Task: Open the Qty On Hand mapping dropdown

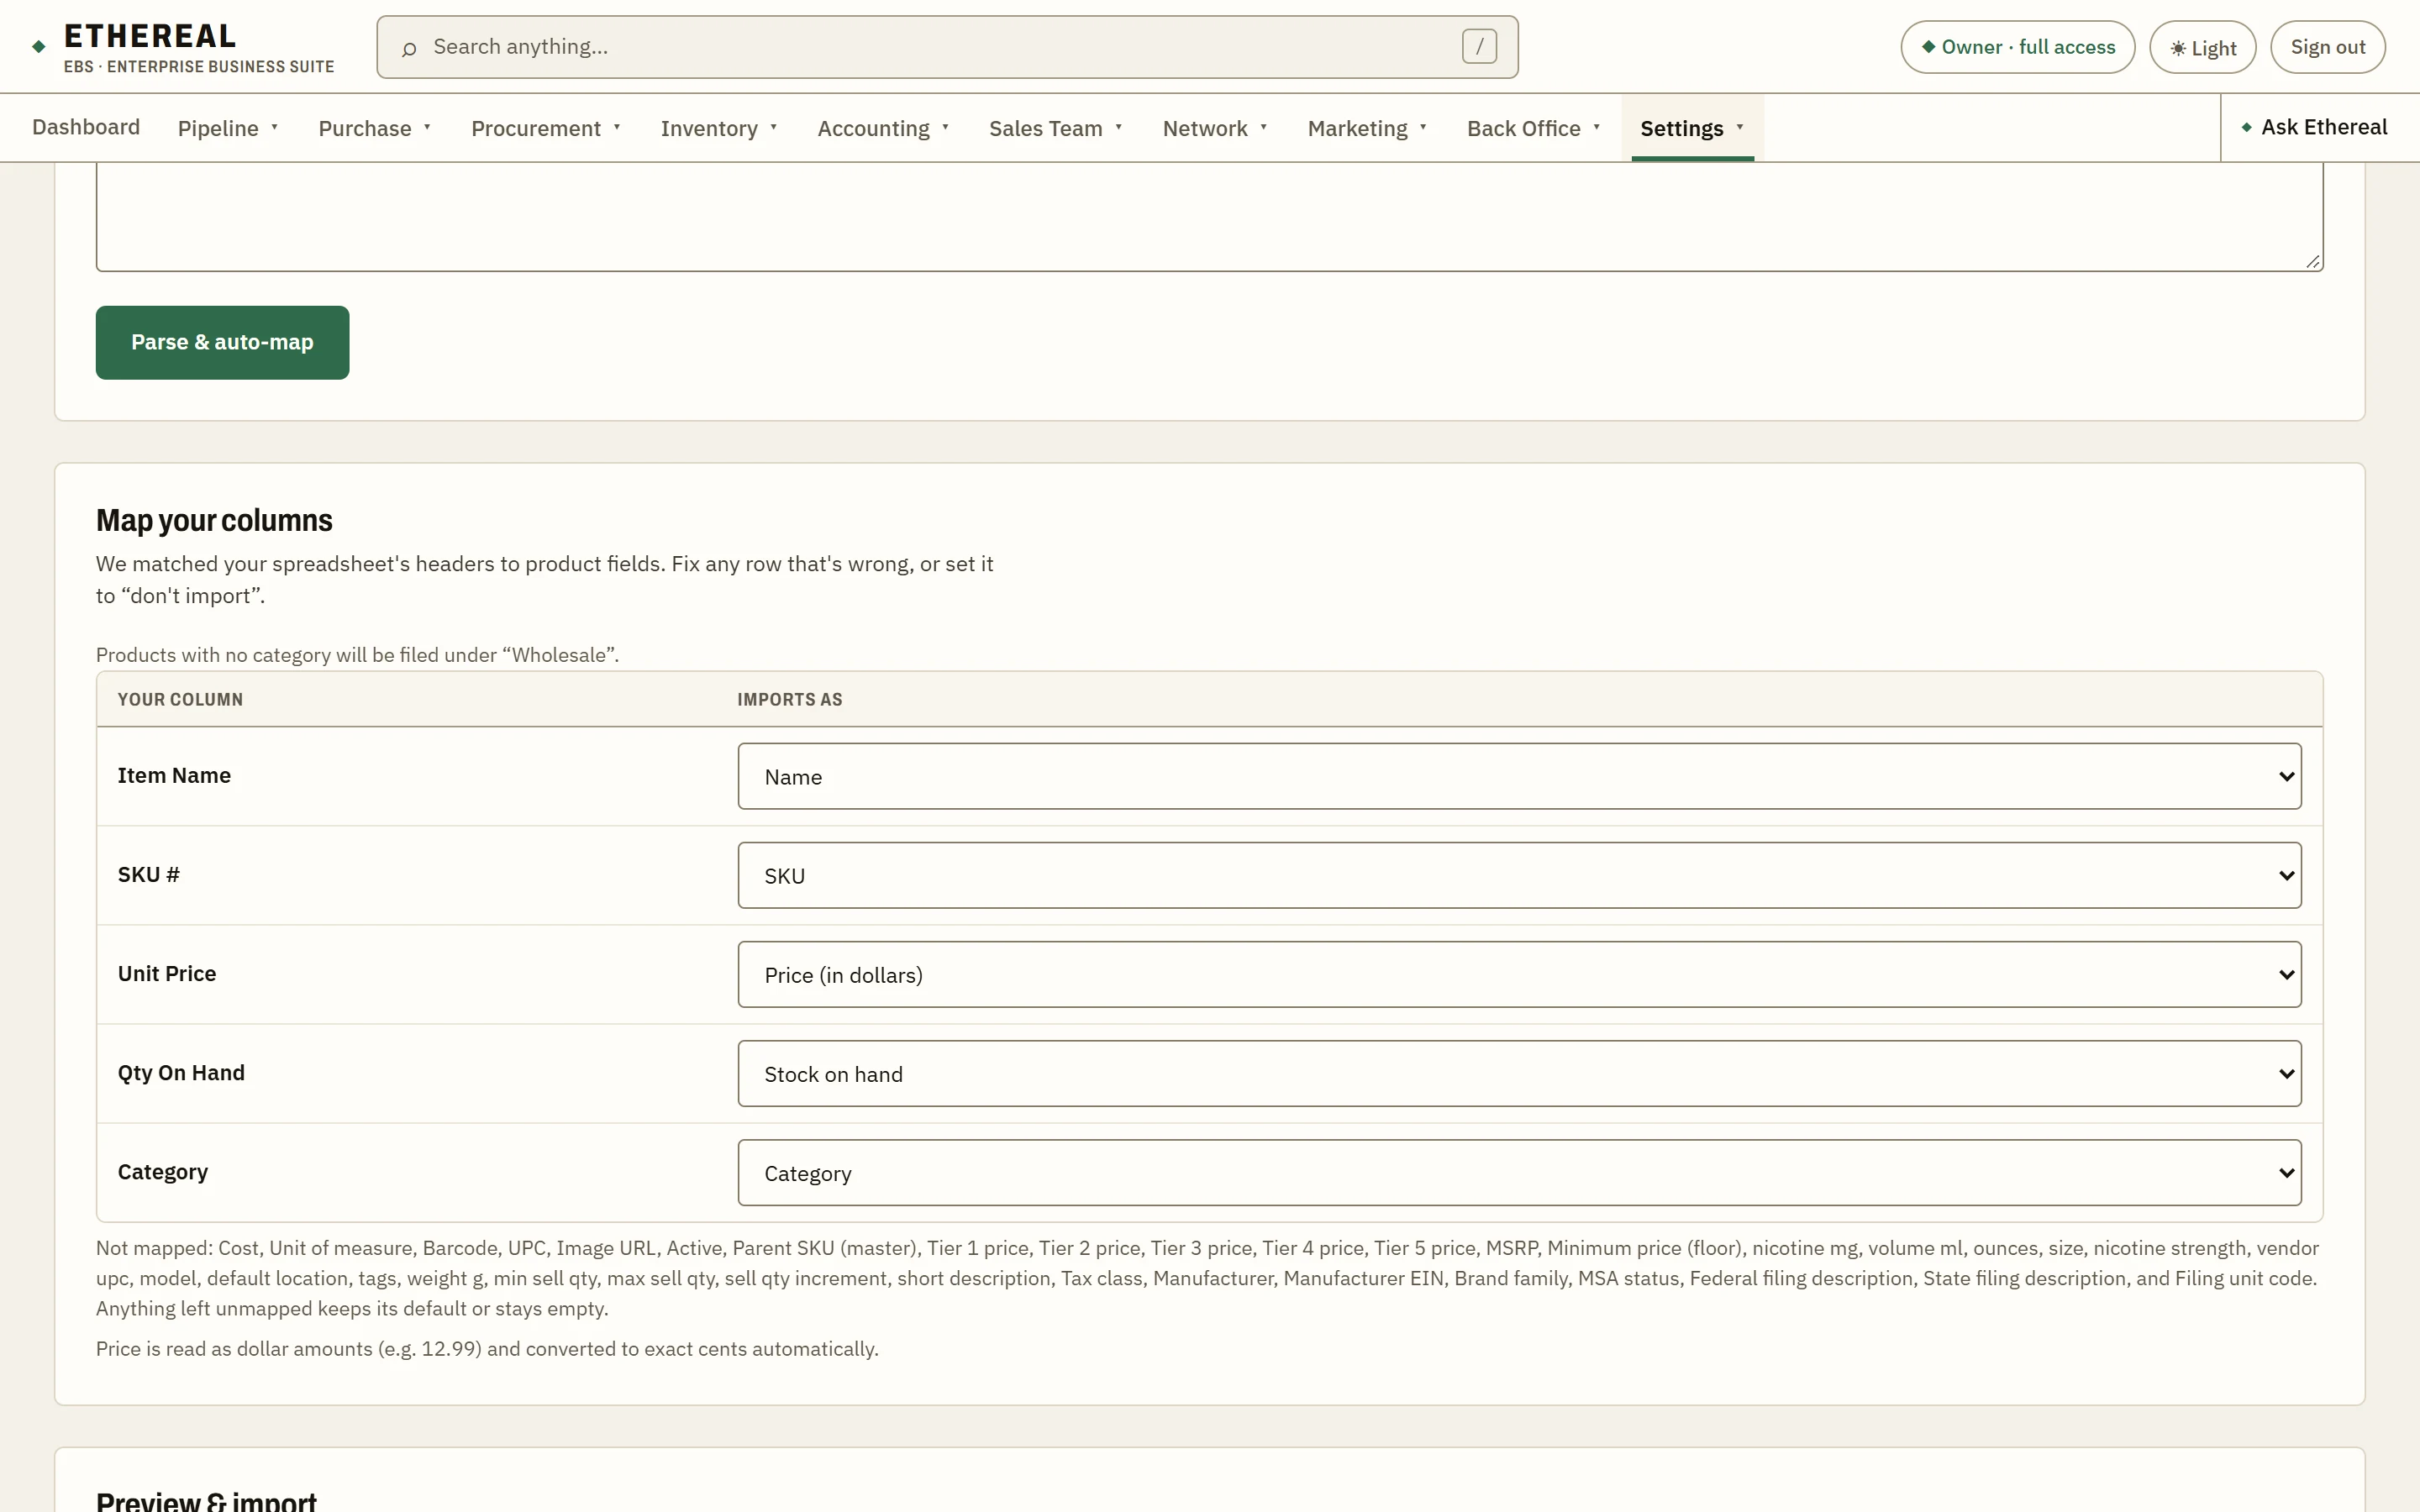Action: [1519, 1073]
